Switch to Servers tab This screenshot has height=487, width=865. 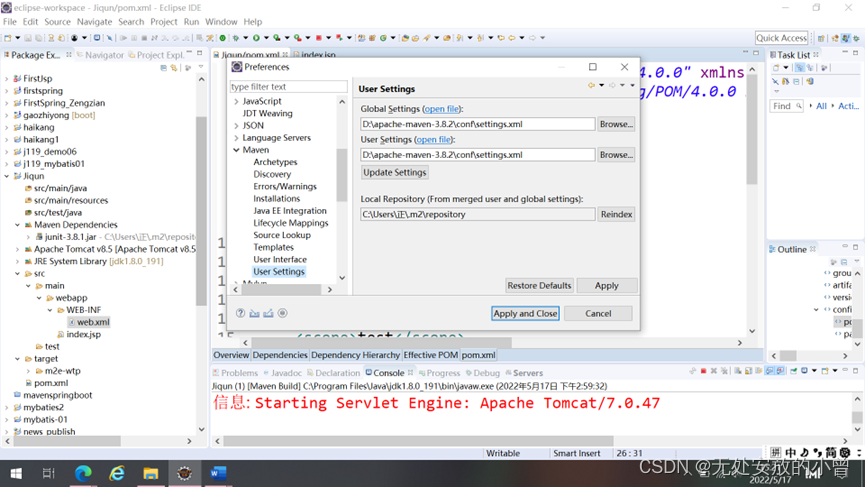(x=524, y=373)
